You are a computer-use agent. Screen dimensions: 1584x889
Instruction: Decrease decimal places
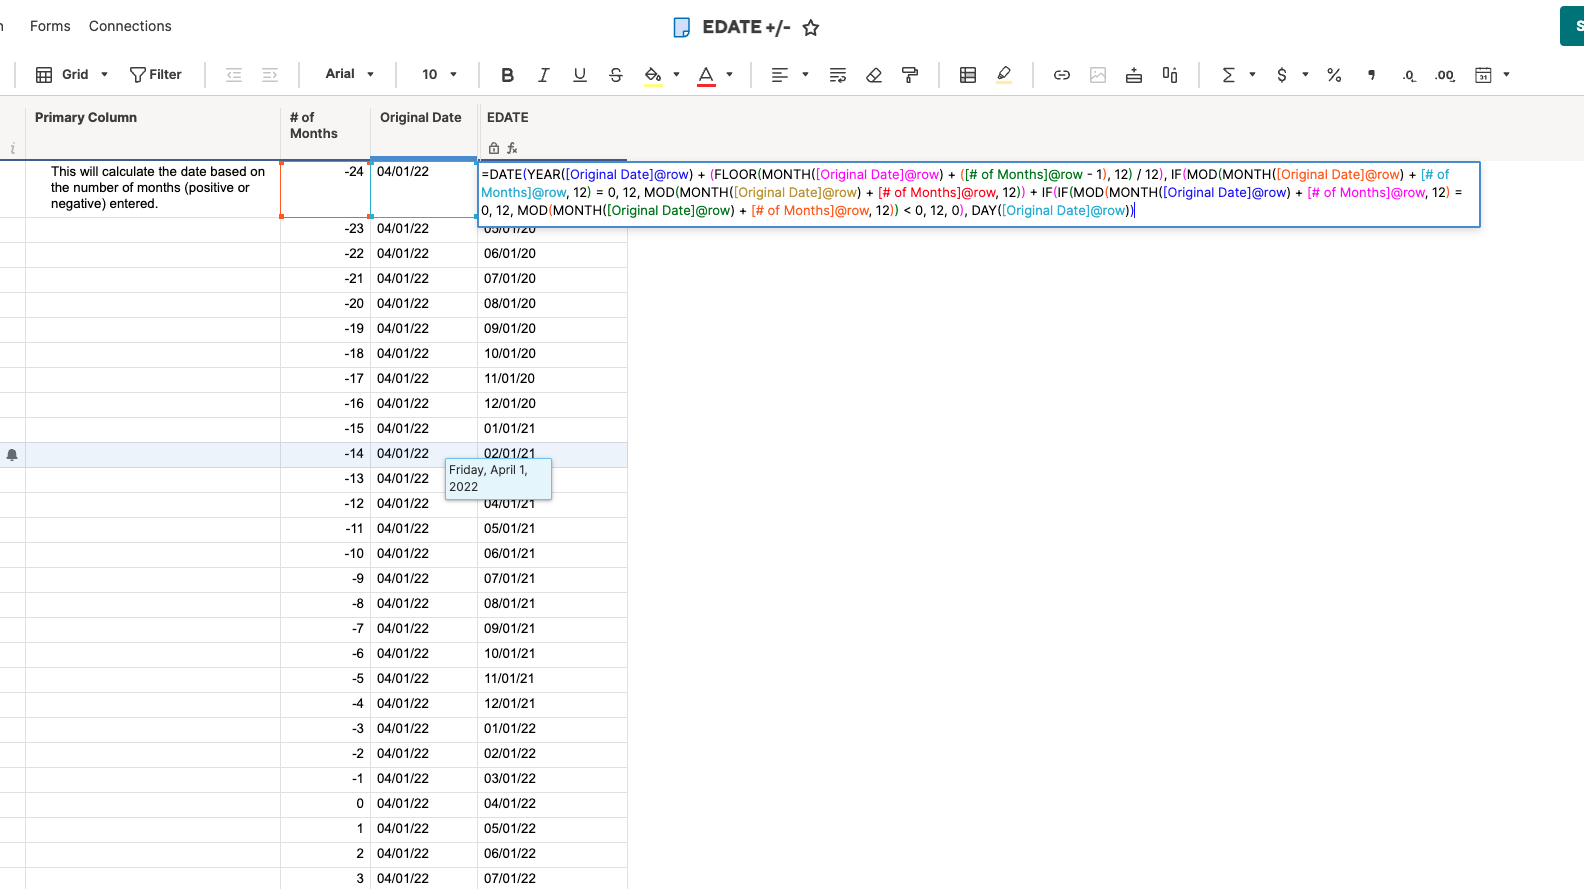(x=1408, y=75)
